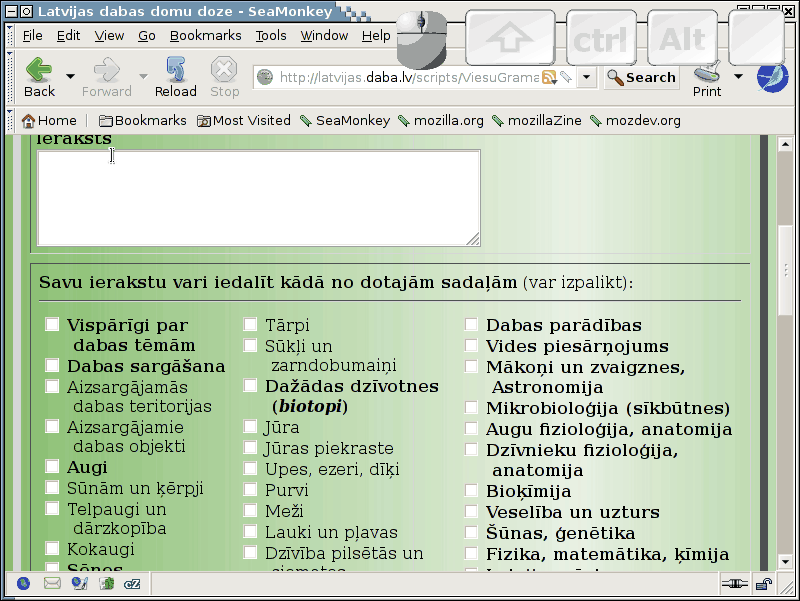This screenshot has width=800, height=601.
Task: Check the Purvi category
Action: coord(250,489)
